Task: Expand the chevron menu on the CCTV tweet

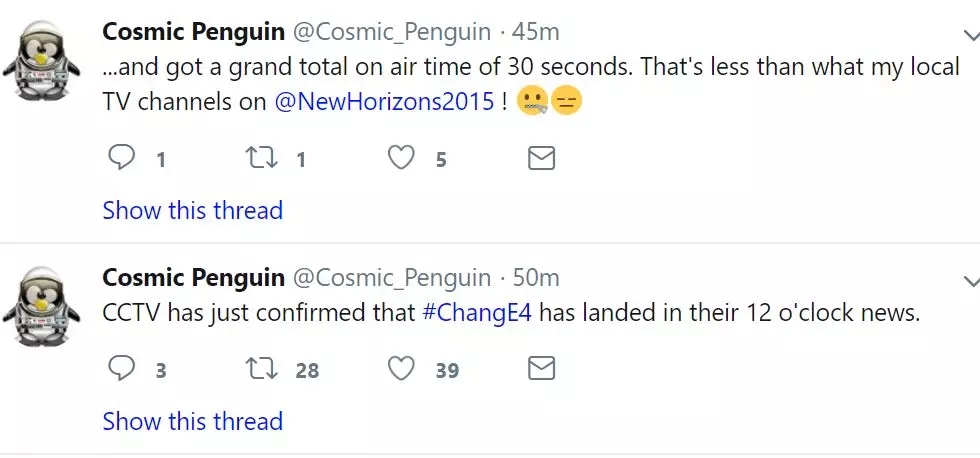Action: (x=968, y=280)
